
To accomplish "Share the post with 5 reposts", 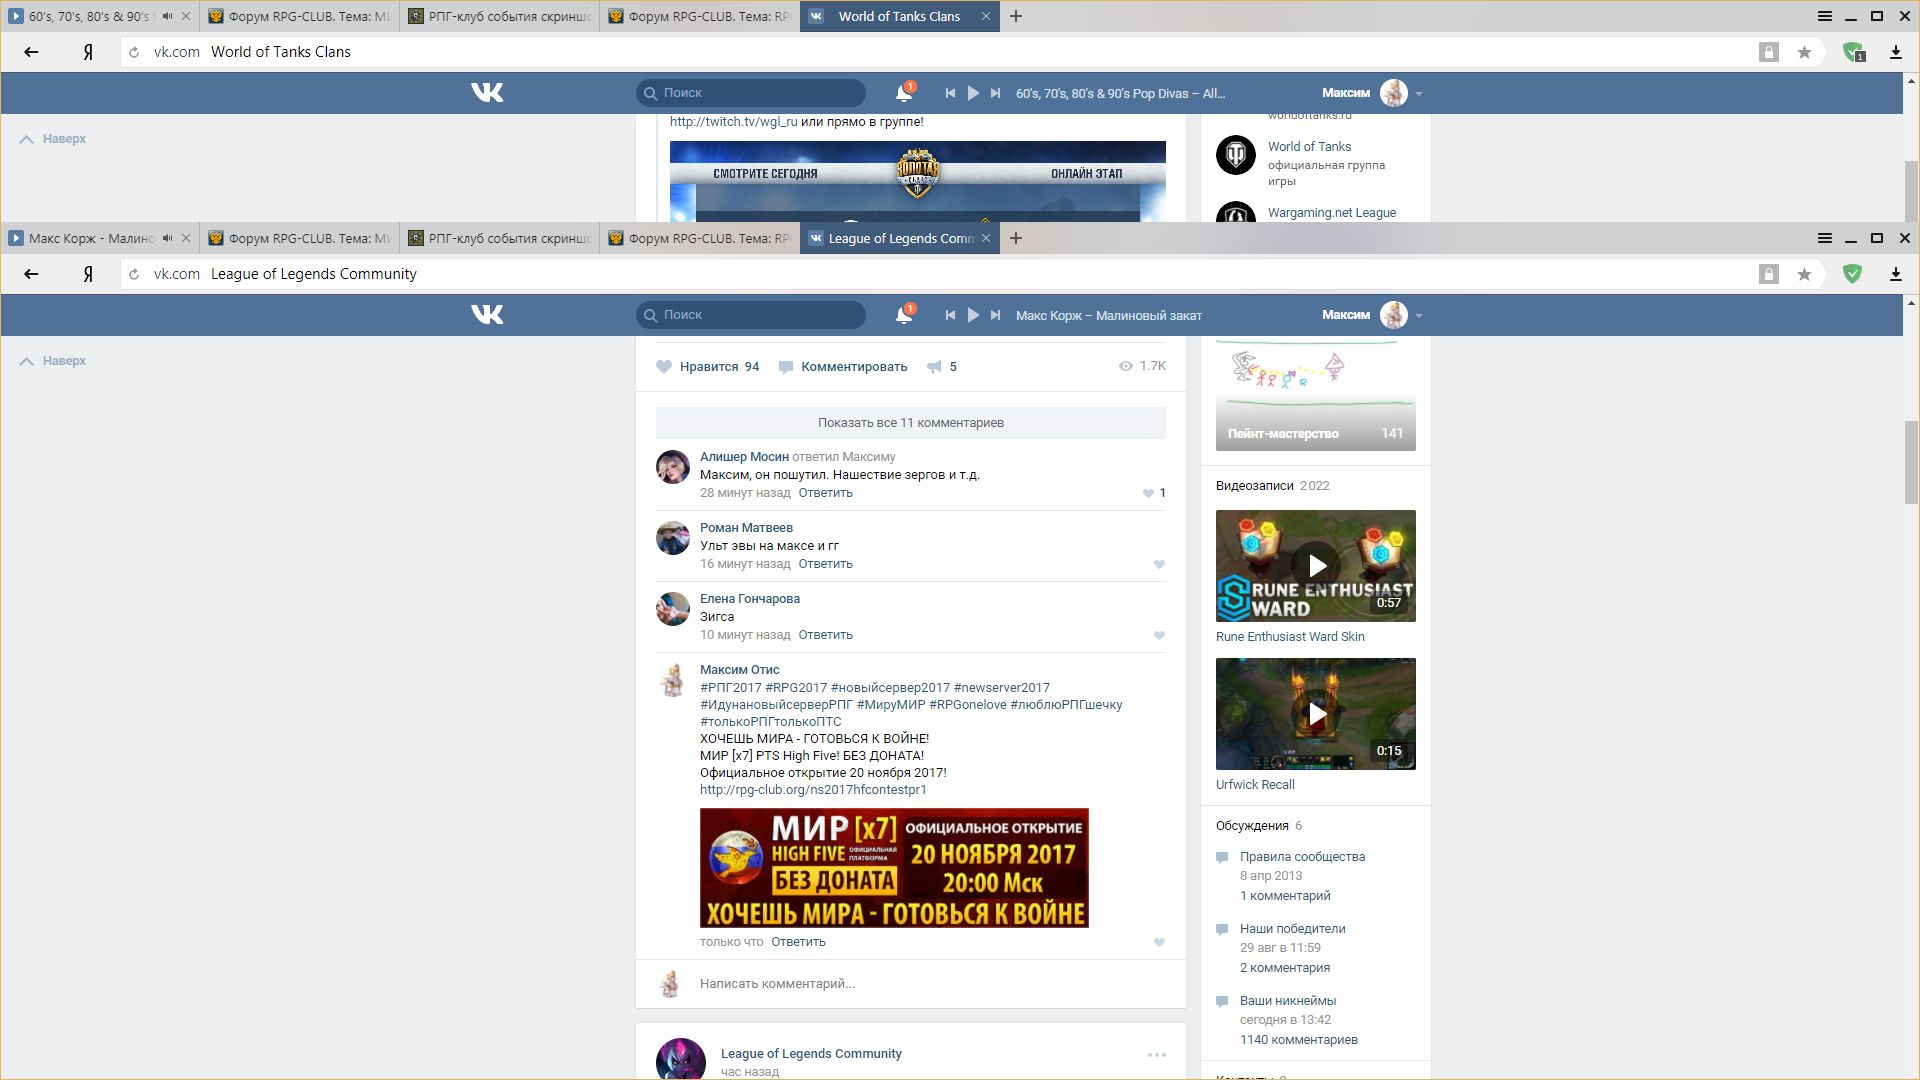I will (x=941, y=367).
